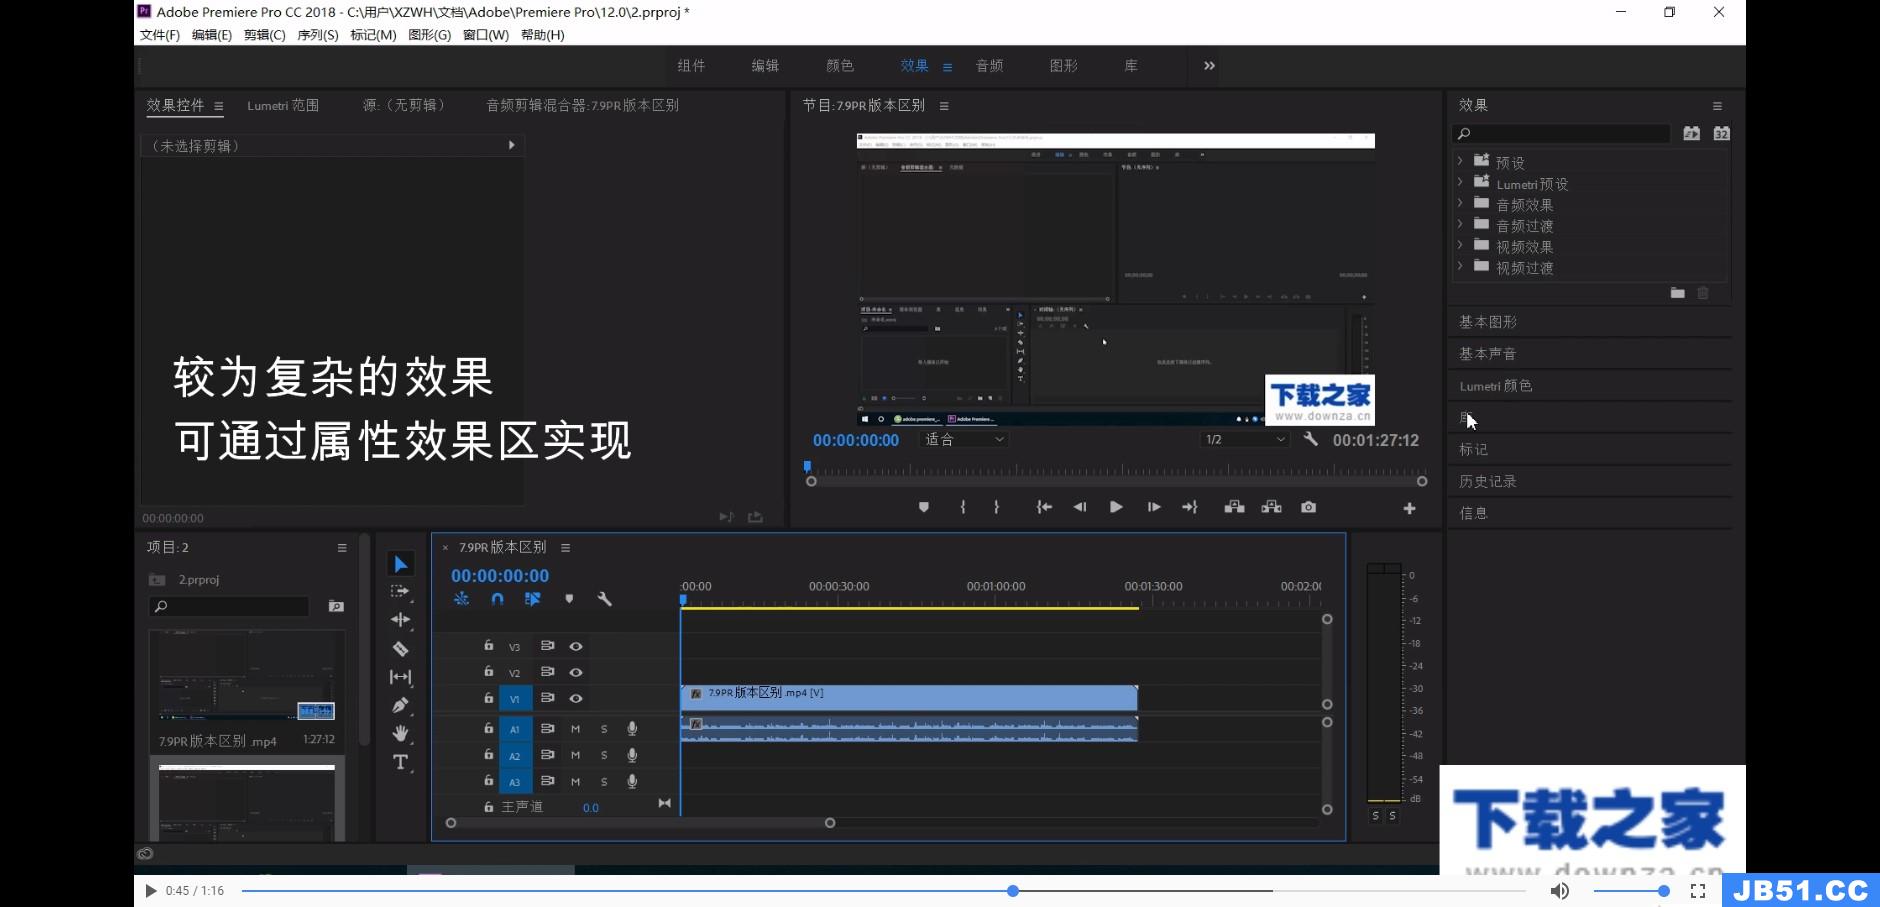The image size is (1880, 907).
Task: Go to In point button
Action: pos(1044,508)
